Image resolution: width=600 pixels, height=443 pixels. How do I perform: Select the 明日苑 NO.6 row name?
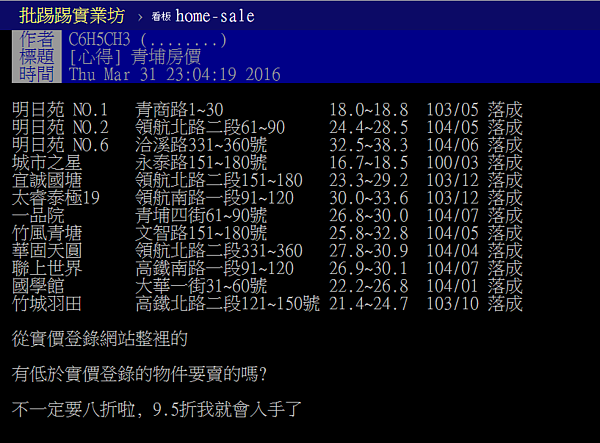[x=60, y=145]
